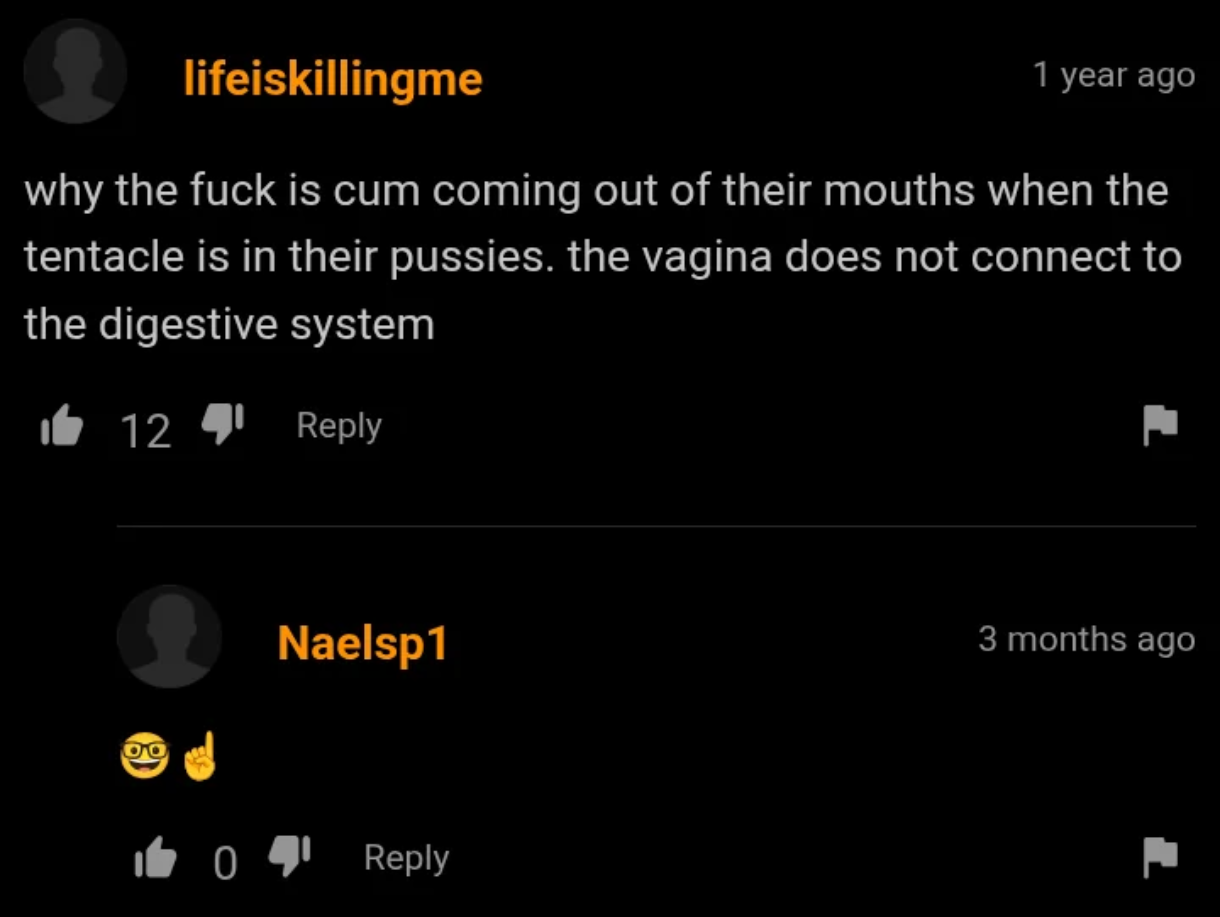Visit the lifeiskillingme username link
1220x917 pixels.
332,78
